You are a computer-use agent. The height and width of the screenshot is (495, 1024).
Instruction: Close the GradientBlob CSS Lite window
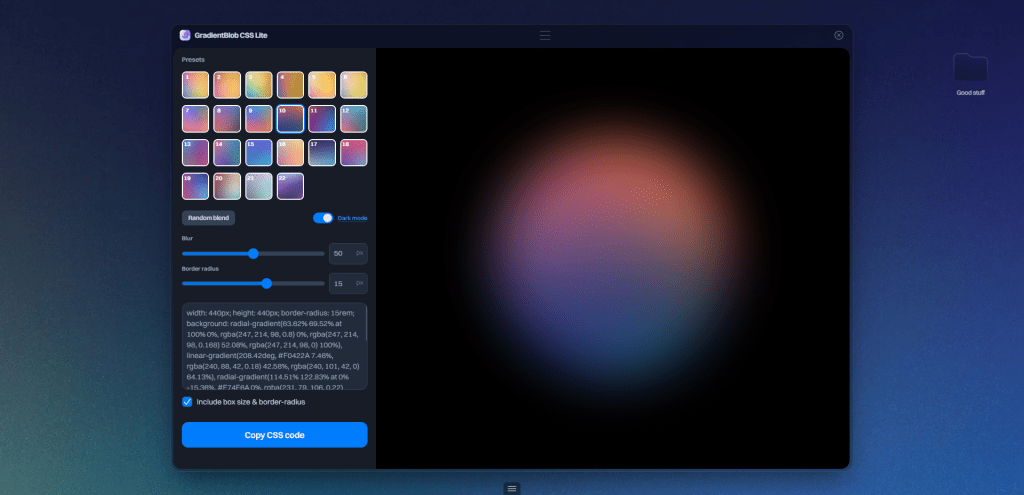click(838, 35)
